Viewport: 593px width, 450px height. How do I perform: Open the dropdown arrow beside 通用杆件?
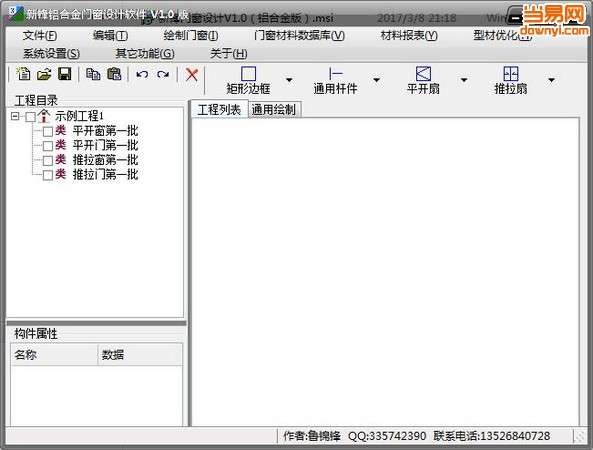(377, 80)
